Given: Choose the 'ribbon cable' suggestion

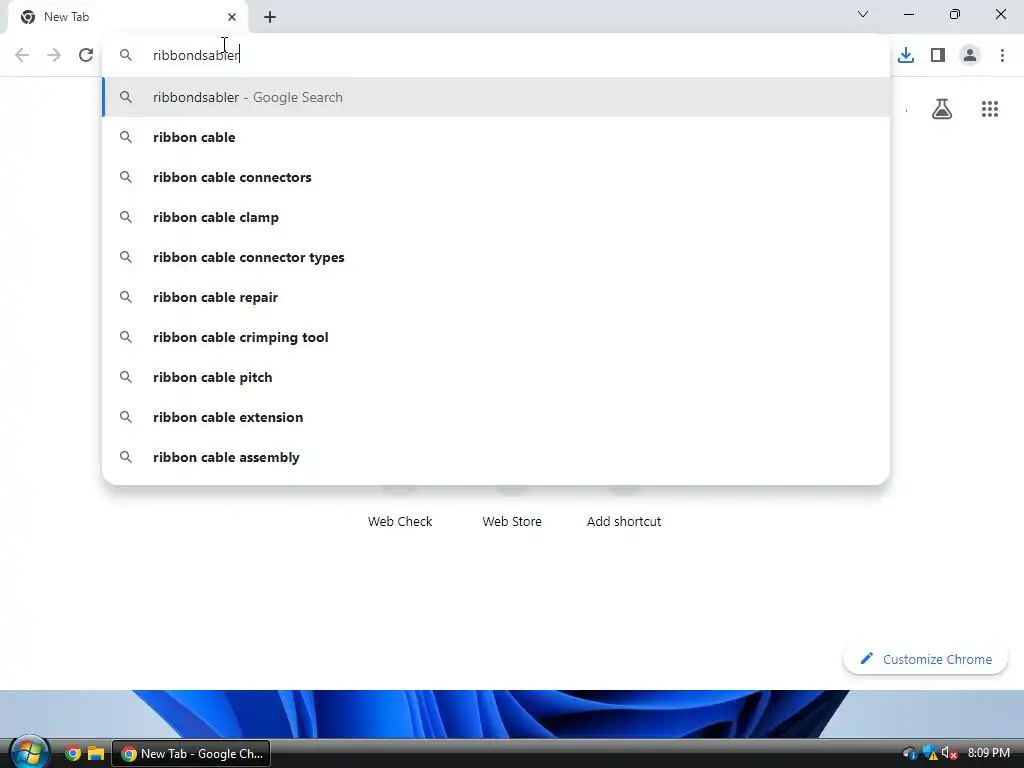Looking at the screenshot, I should [x=496, y=137].
